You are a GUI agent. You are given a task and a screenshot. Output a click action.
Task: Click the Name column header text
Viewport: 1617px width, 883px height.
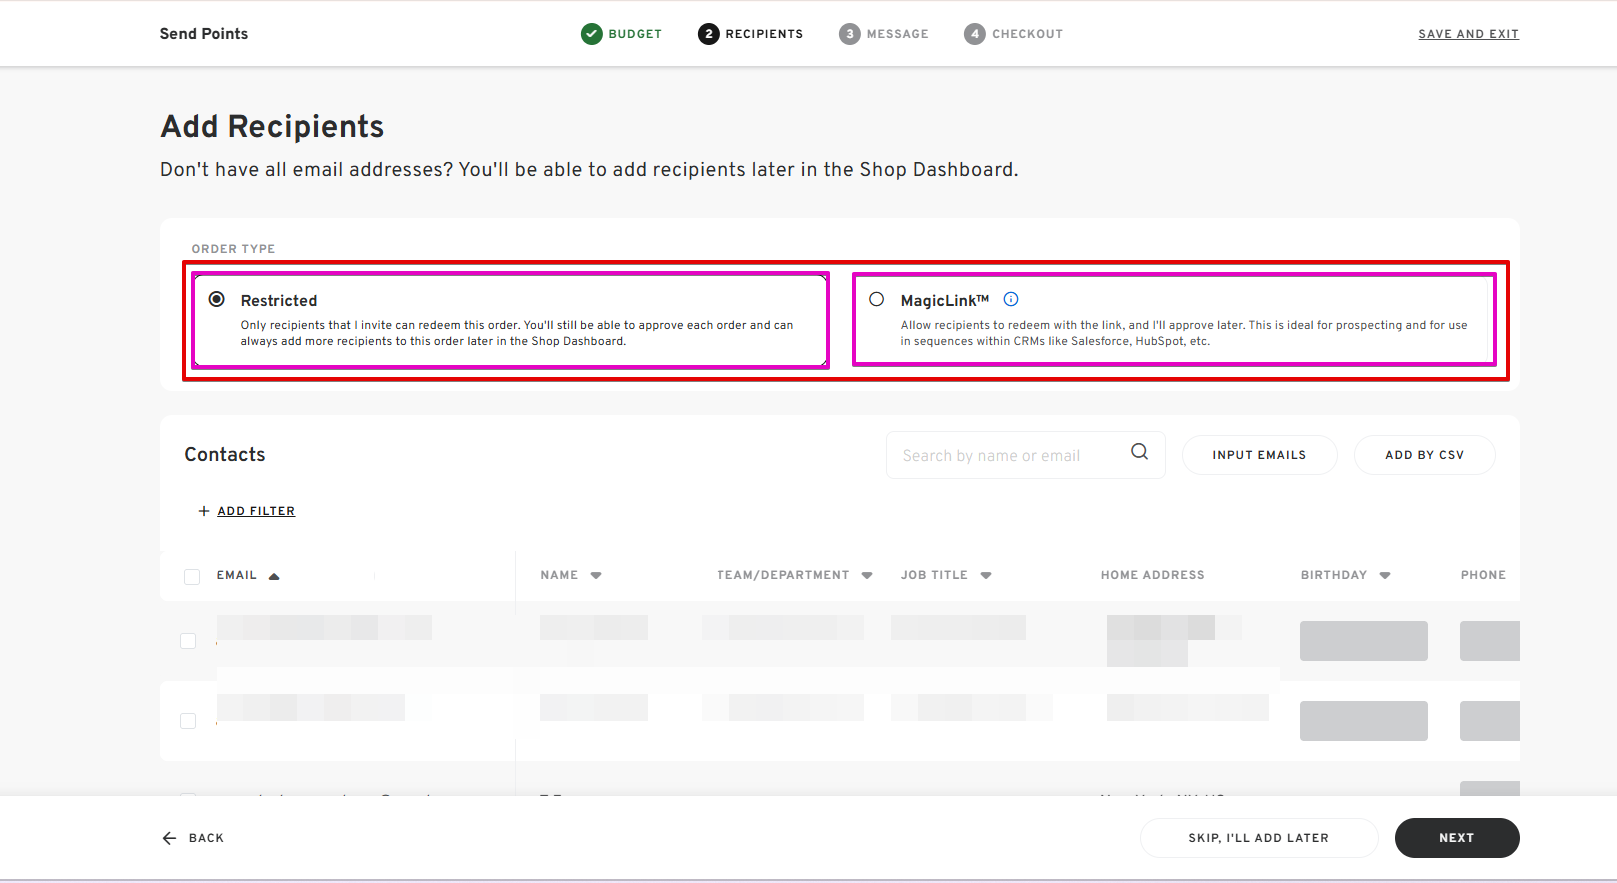tap(559, 575)
